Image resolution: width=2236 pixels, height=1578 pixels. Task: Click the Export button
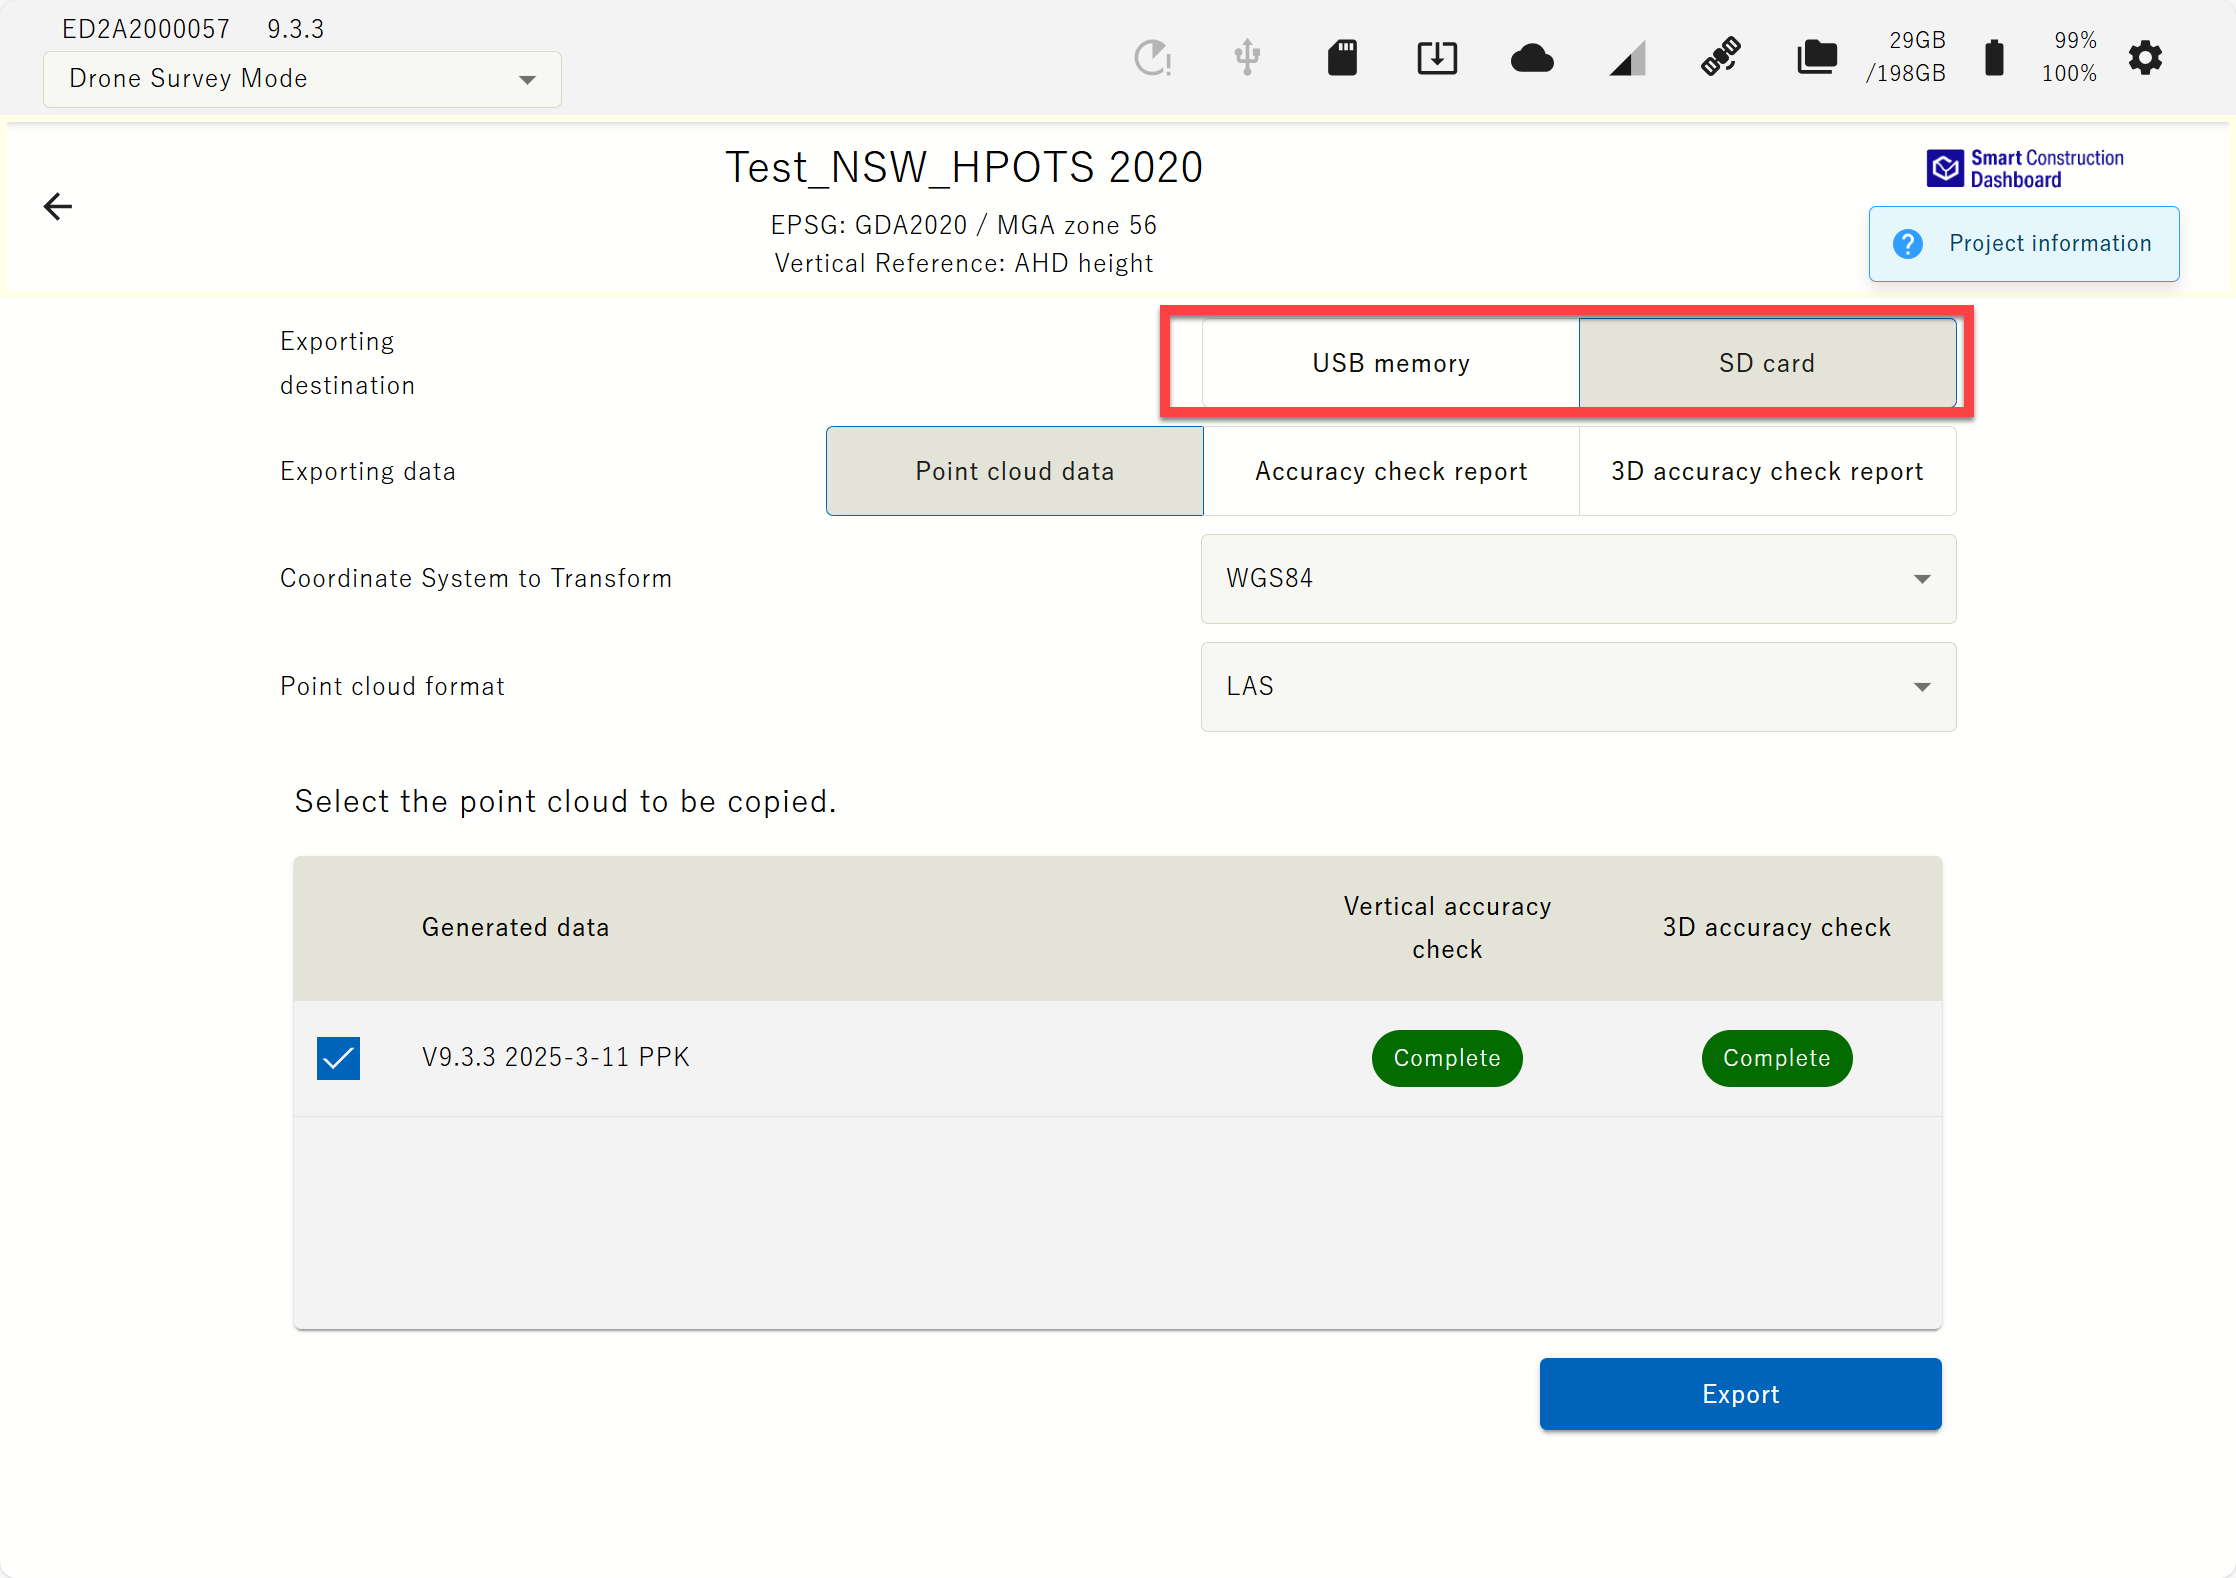point(1740,1394)
